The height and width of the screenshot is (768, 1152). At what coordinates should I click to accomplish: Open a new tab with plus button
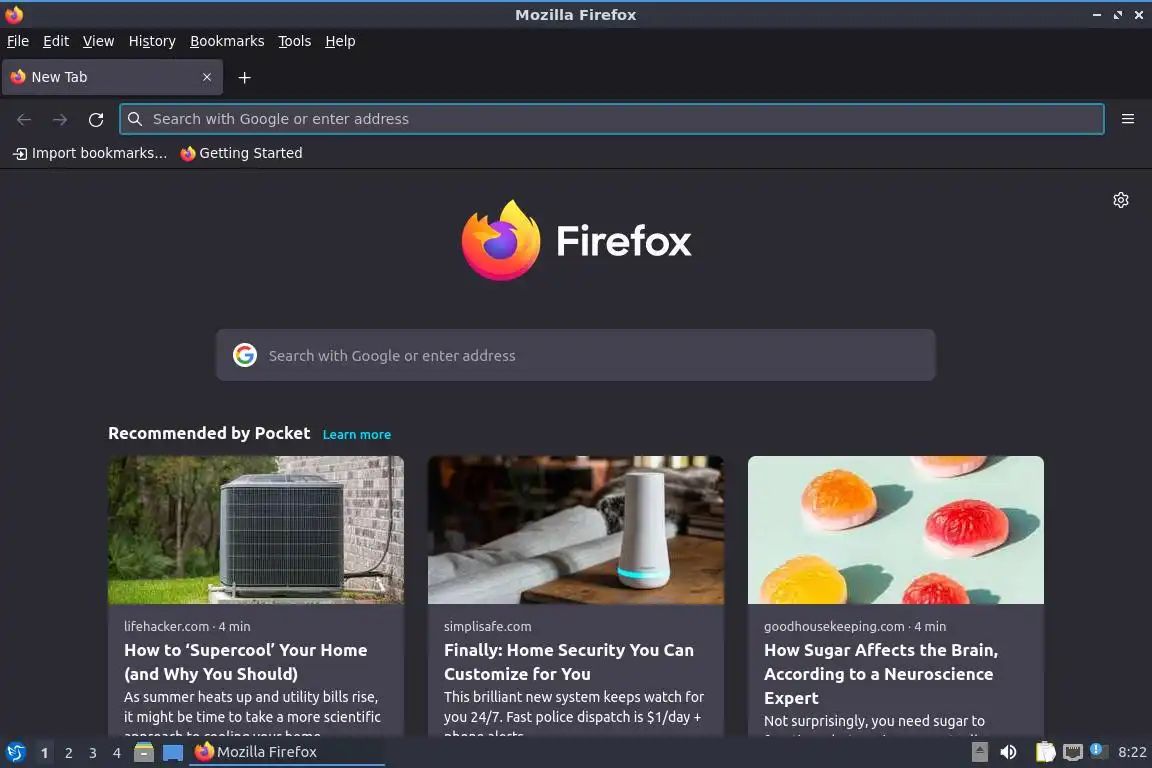245,77
